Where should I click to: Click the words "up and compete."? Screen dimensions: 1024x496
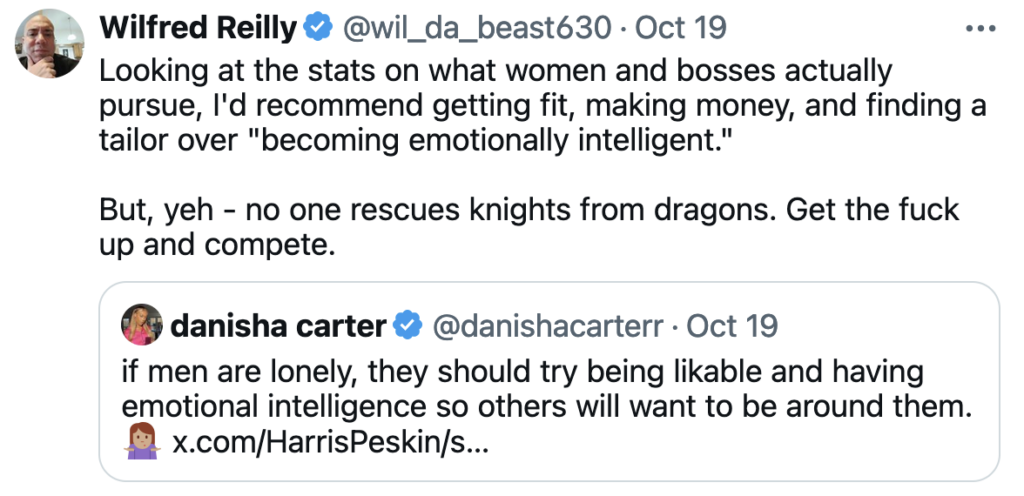point(215,243)
